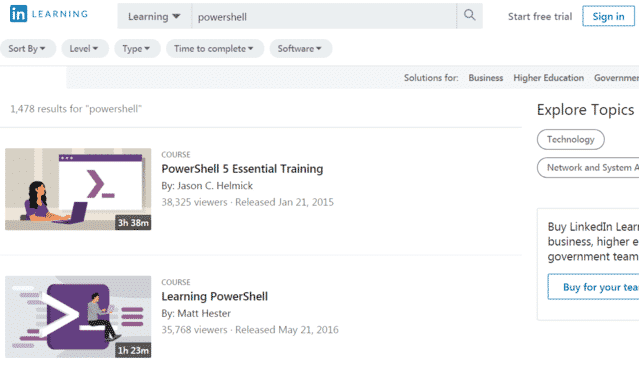This screenshot has width=639, height=366.
Task: Click the Business solutions link
Action: point(485,78)
